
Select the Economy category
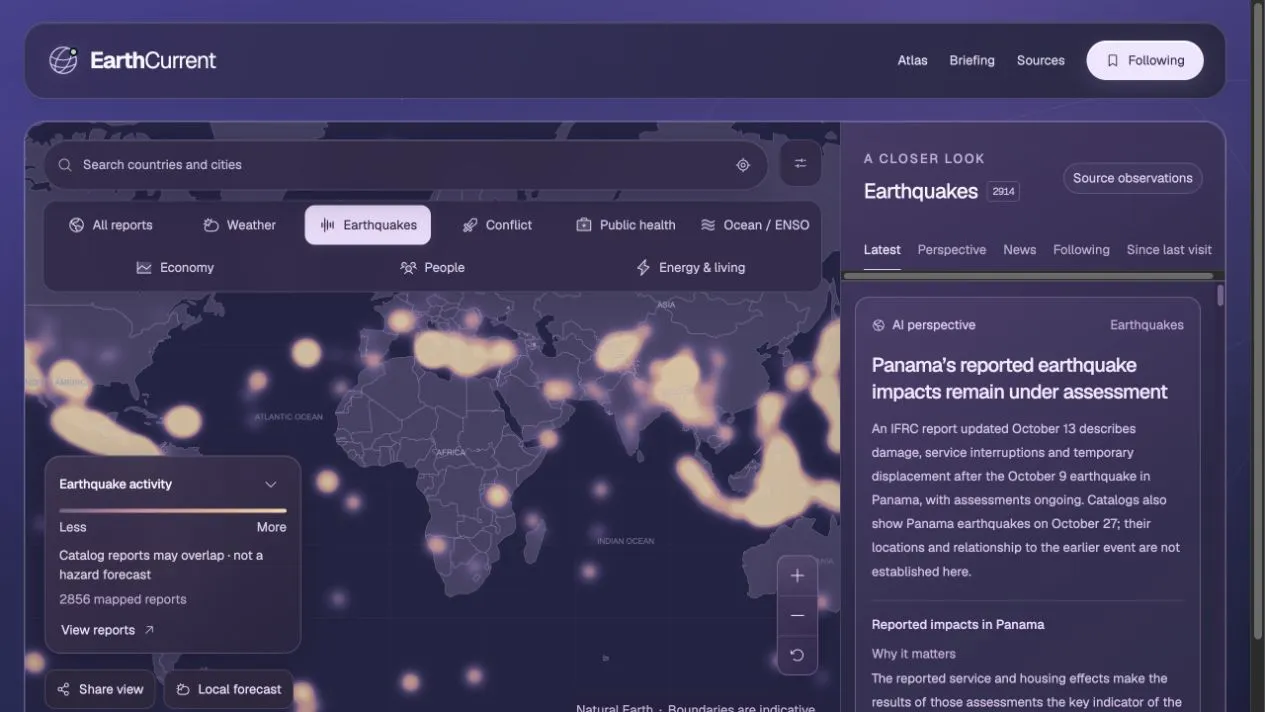175,267
